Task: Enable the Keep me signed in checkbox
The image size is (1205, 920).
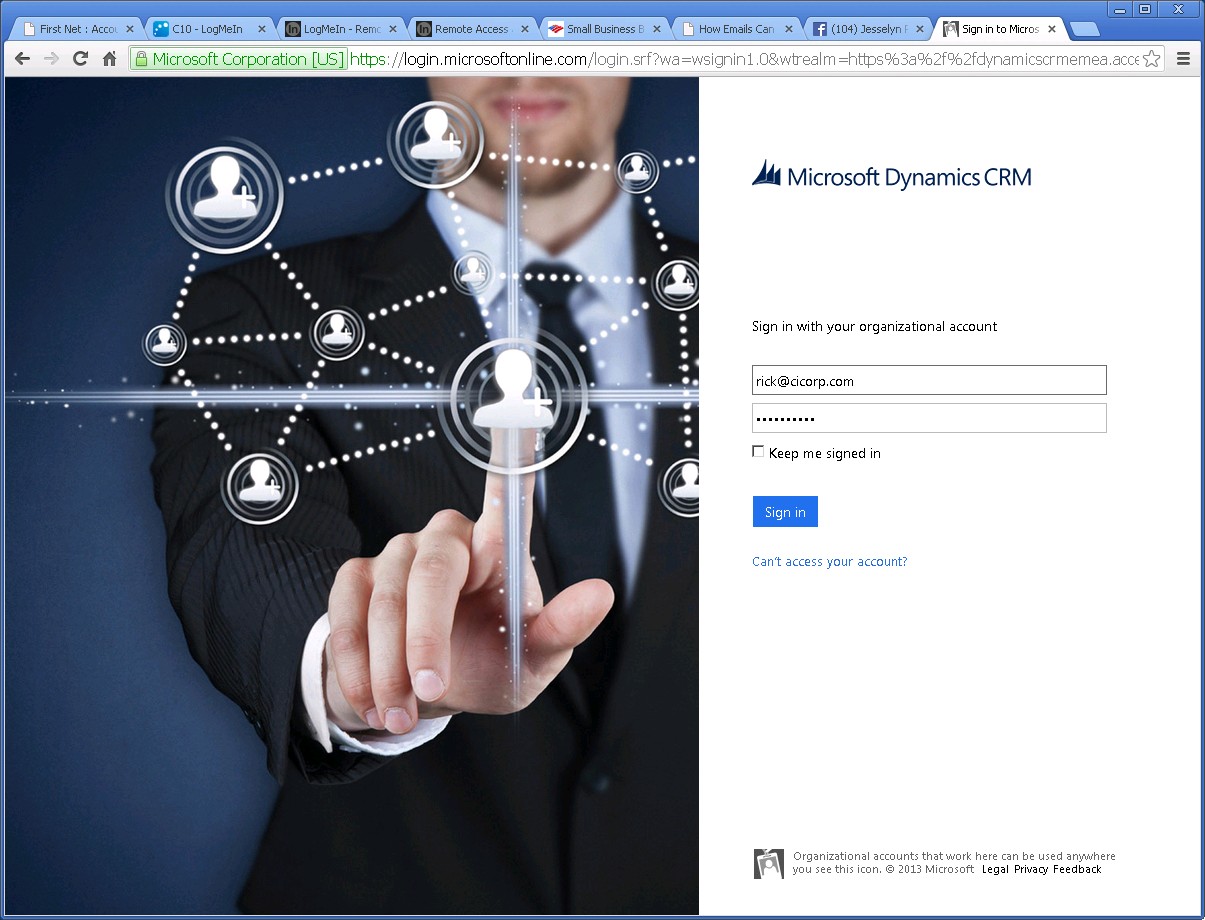Action: coord(758,452)
